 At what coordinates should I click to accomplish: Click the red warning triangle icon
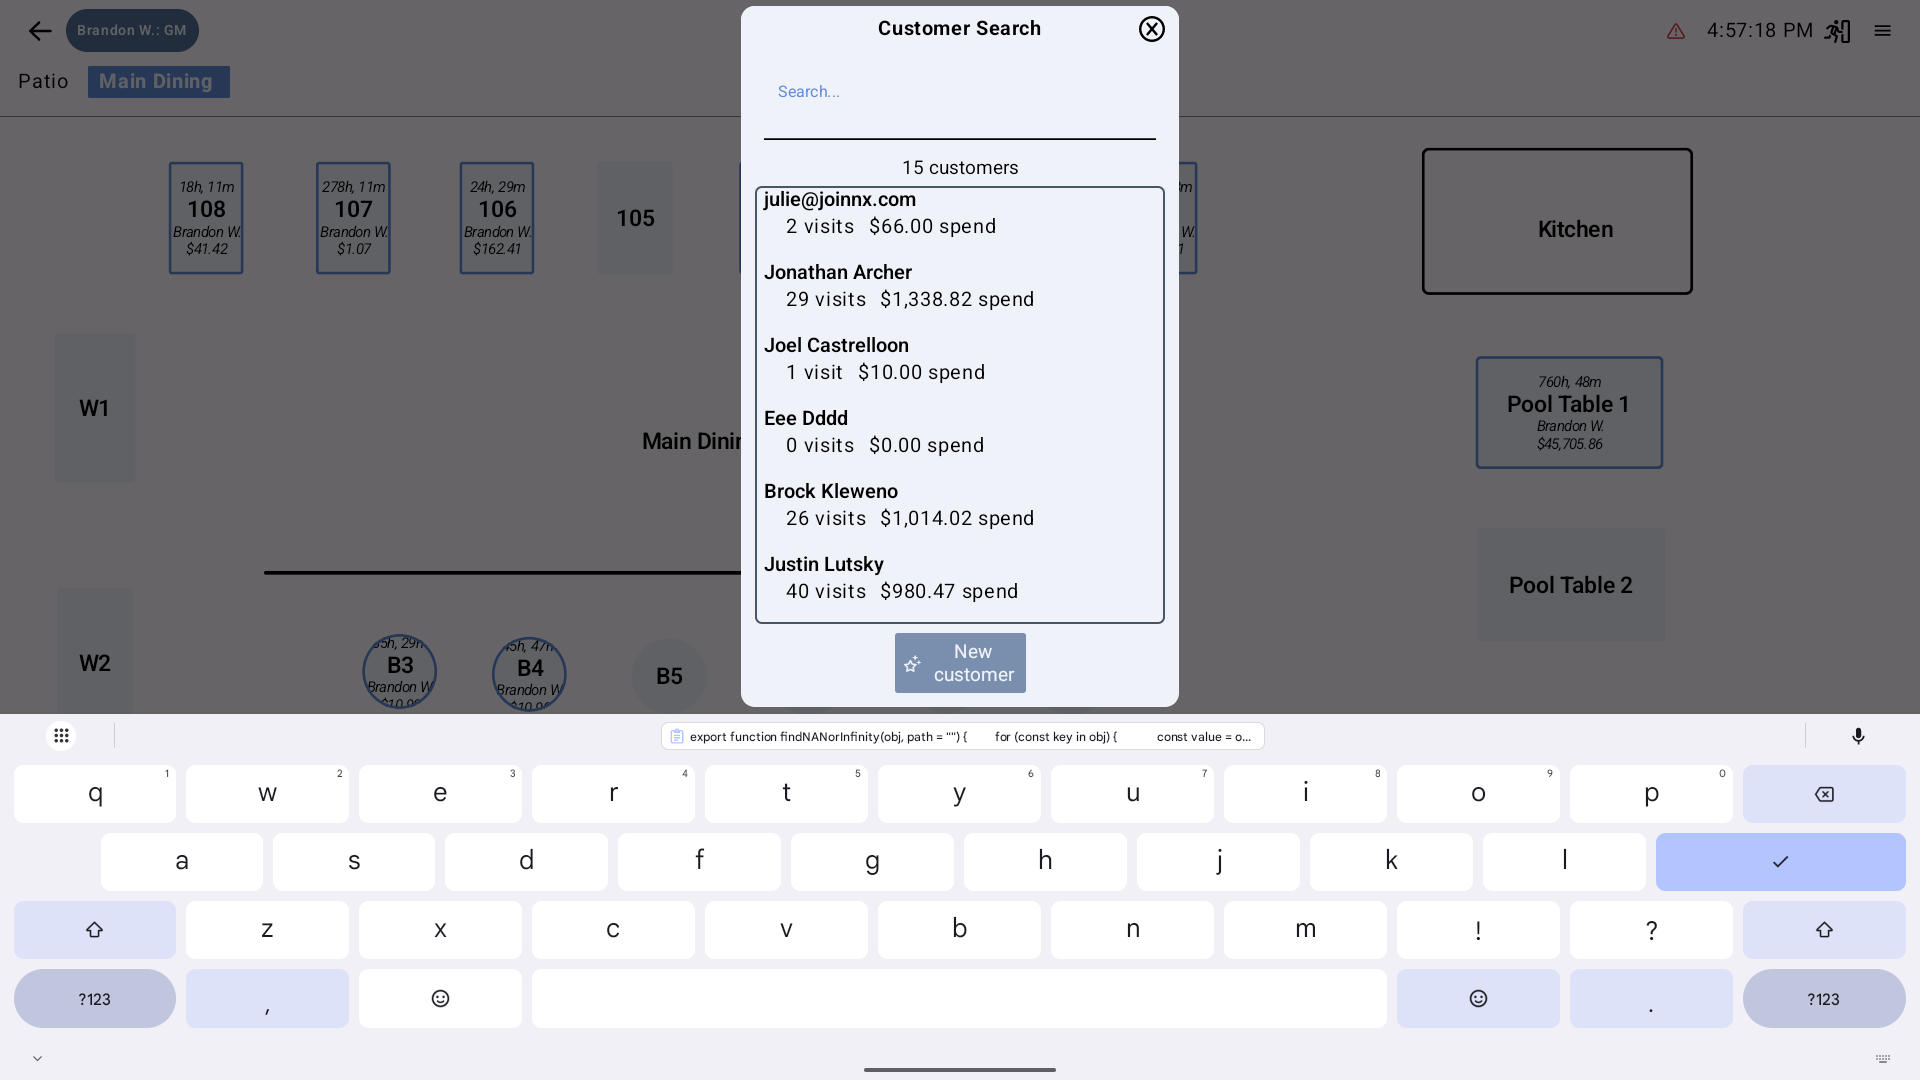(x=1676, y=32)
